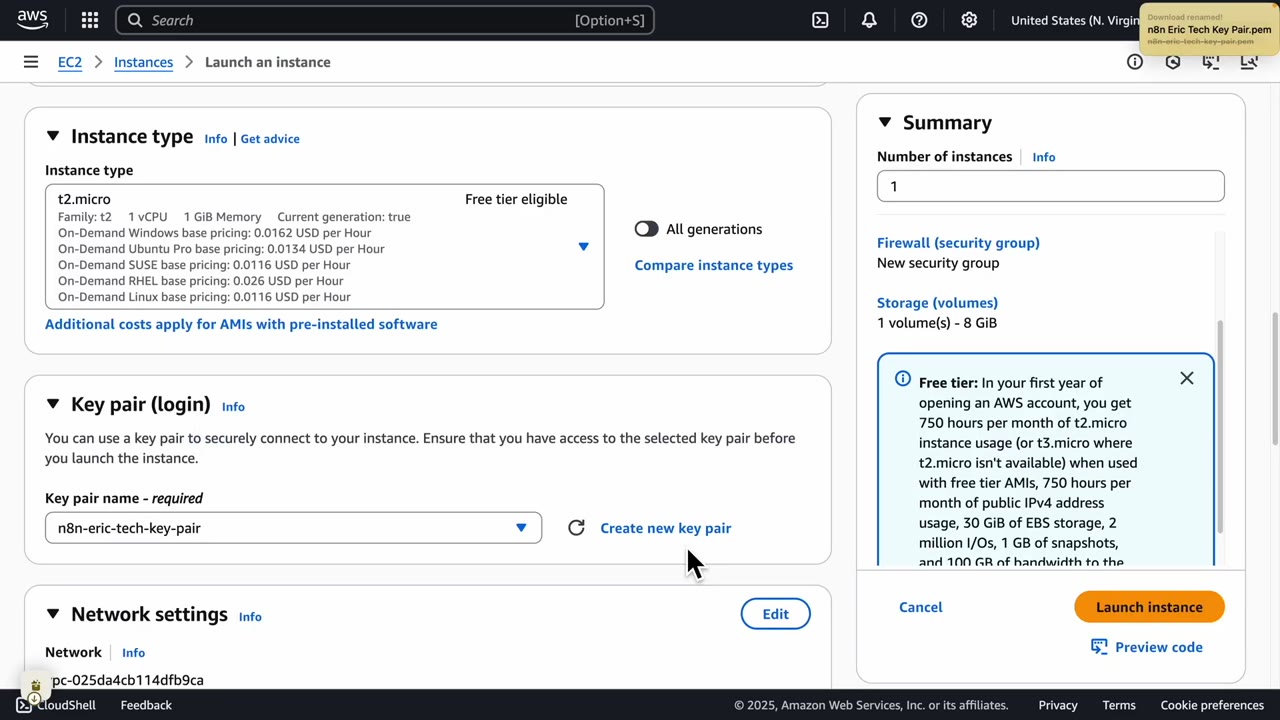The image size is (1280, 720).
Task: Click the Free tier alert info icon
Action: click(x=903, y=379)
